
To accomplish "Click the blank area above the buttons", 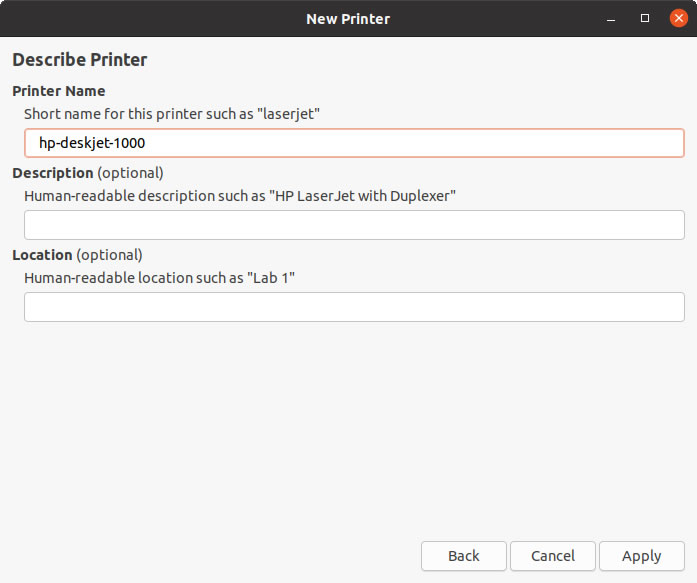I will [348, 427].
